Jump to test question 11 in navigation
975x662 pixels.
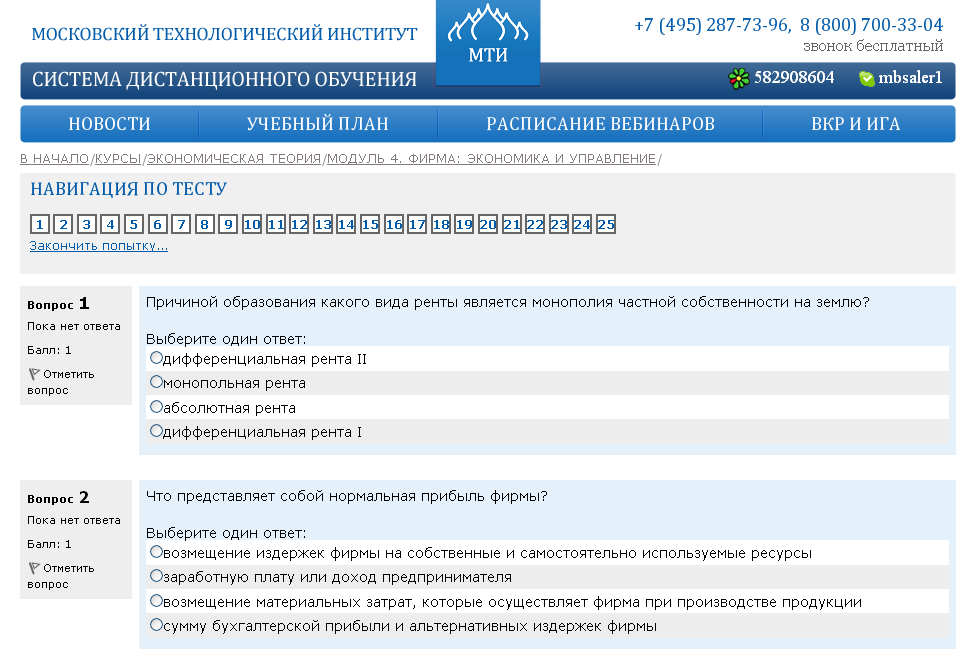pyautogui.click(x=276, y=224)
